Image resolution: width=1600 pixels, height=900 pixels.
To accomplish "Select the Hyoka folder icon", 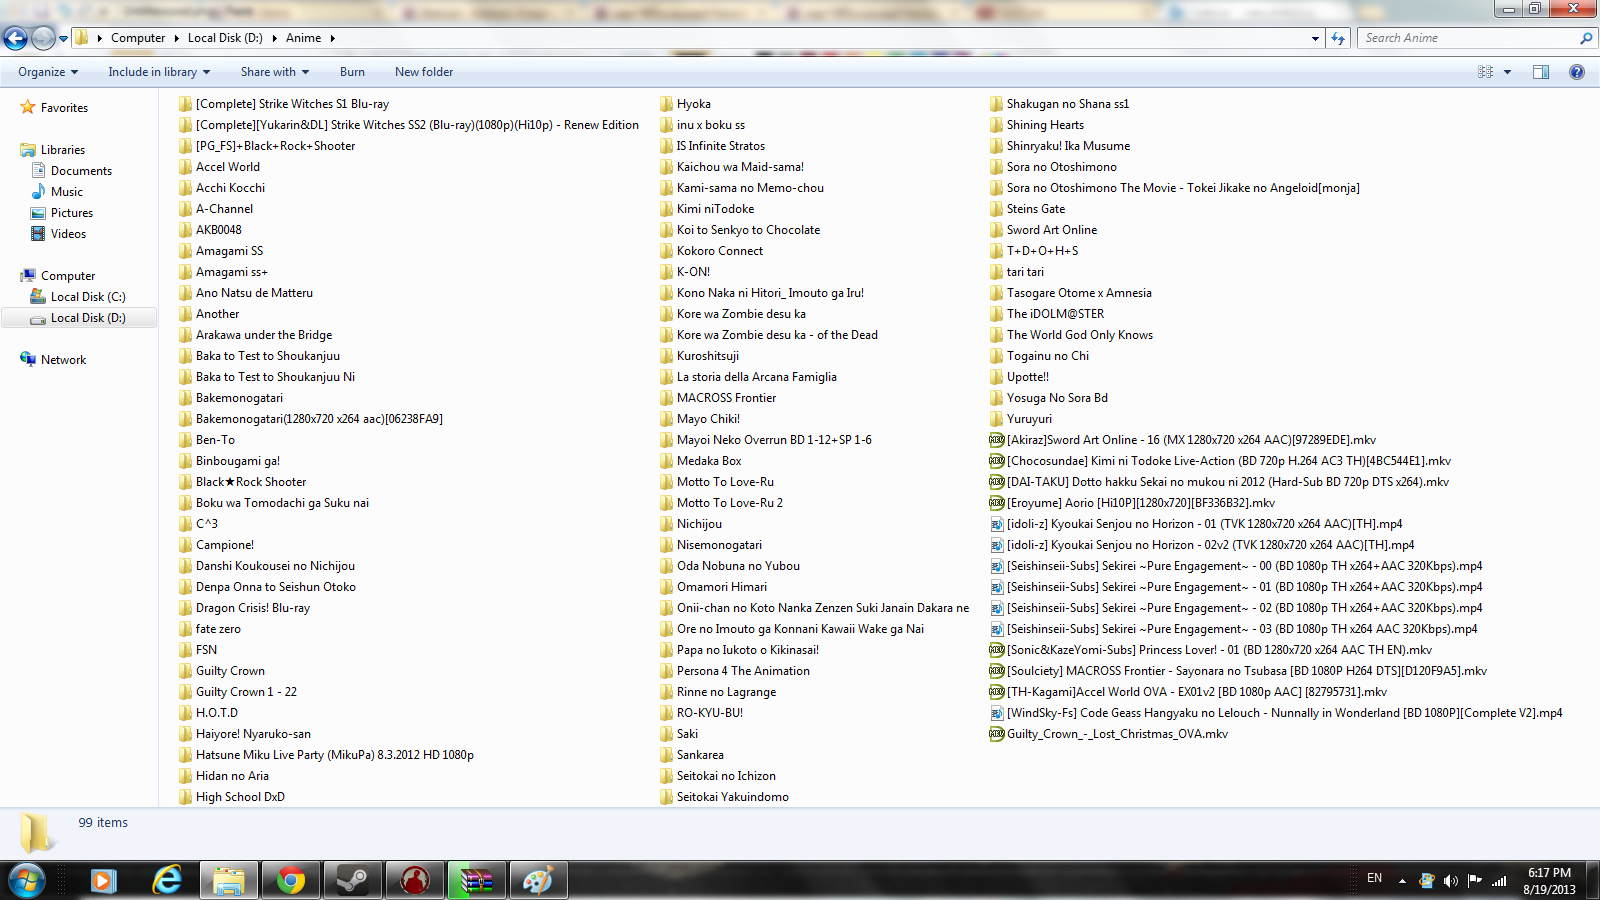I will [666, 104].
